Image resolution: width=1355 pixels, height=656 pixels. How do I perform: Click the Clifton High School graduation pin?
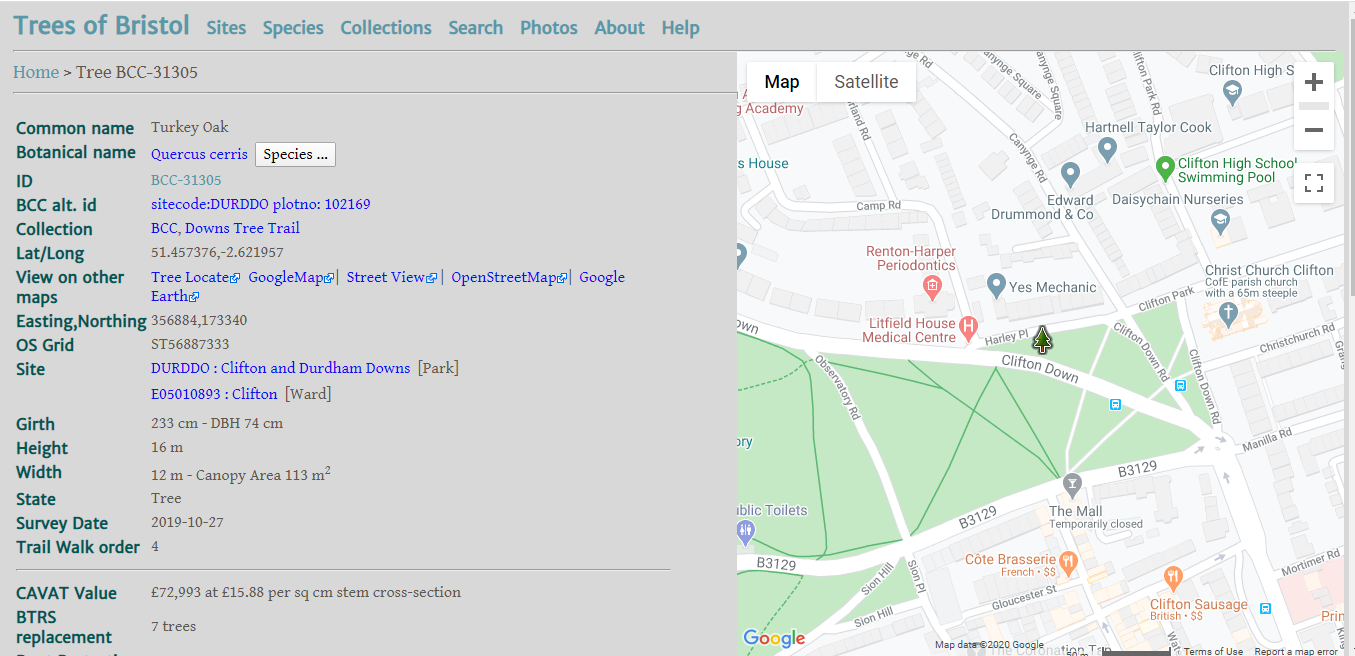point(1233,92)
